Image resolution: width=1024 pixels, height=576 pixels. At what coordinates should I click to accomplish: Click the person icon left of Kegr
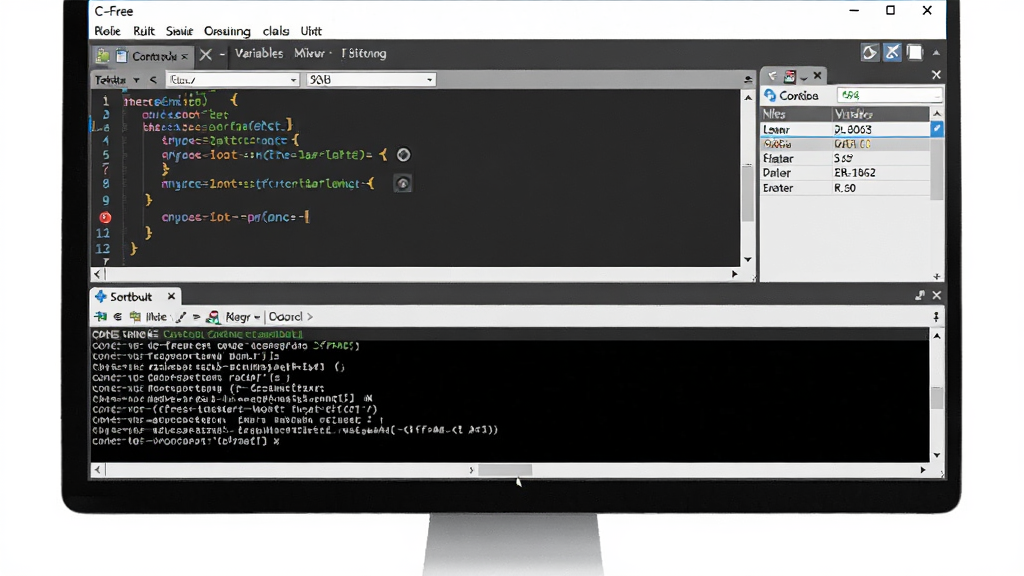click(x=213, y=317)
